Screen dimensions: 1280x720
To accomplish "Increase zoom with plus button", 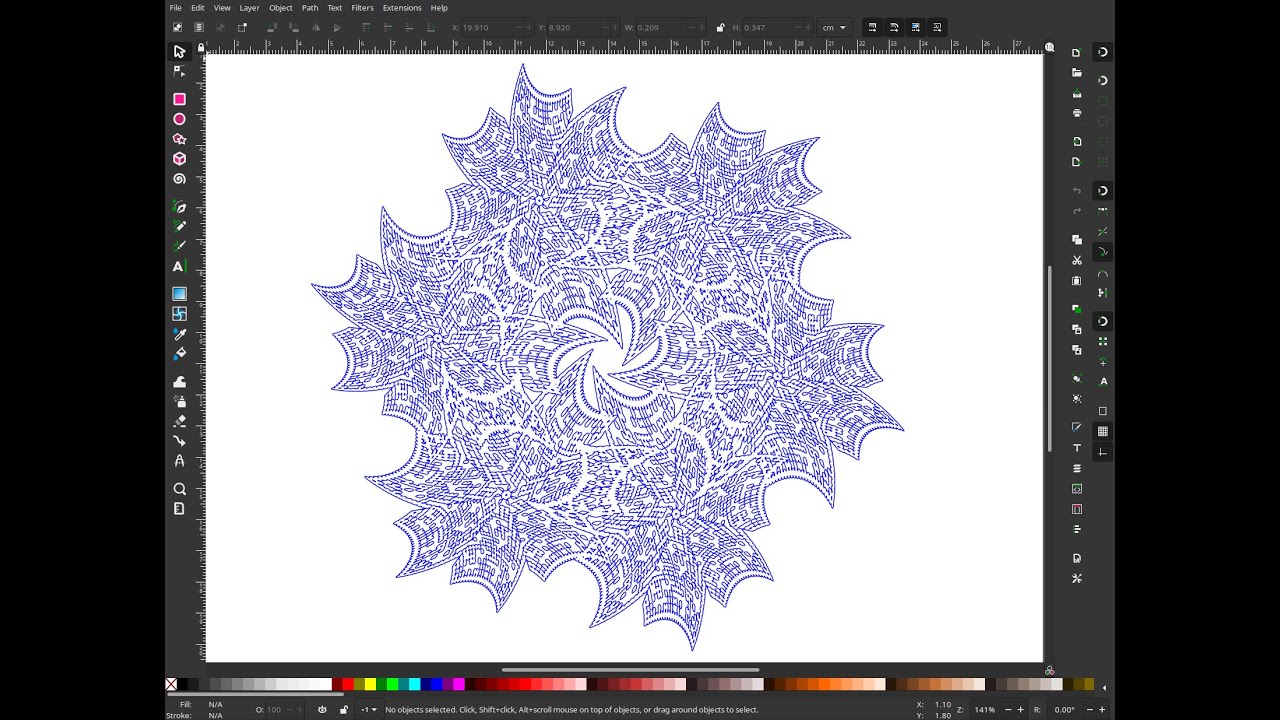I will (1020, 710).
